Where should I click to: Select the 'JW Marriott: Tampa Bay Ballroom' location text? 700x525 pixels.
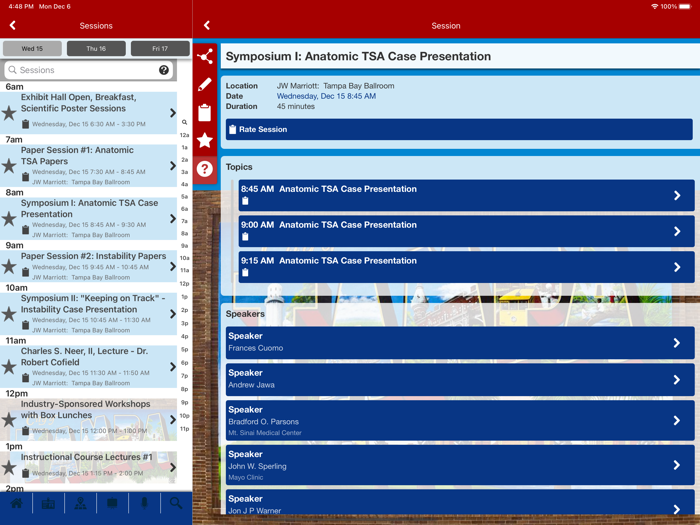pos(335,86)
